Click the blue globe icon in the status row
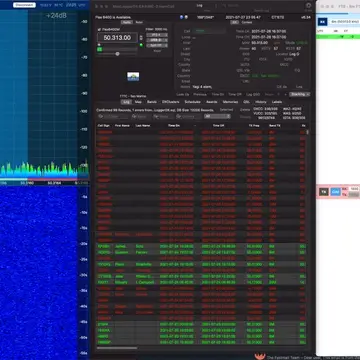The height and width of the screenshot is (360, 360). (182, 17)
